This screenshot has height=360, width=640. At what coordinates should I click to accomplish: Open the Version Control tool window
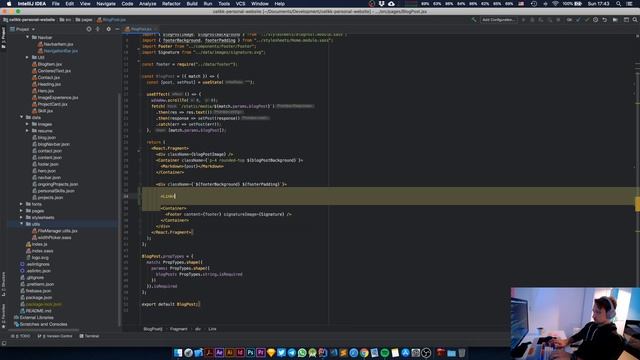(55, 336)
